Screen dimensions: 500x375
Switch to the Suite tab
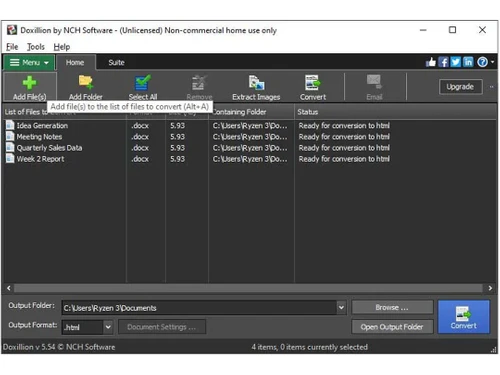click(x=116, y=63)
